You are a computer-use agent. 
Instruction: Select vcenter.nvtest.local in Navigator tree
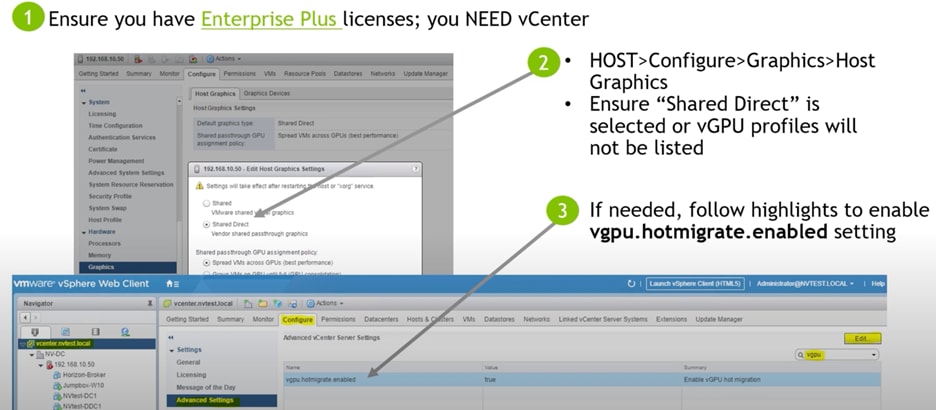pyautogui.click(x=64, y=344)
